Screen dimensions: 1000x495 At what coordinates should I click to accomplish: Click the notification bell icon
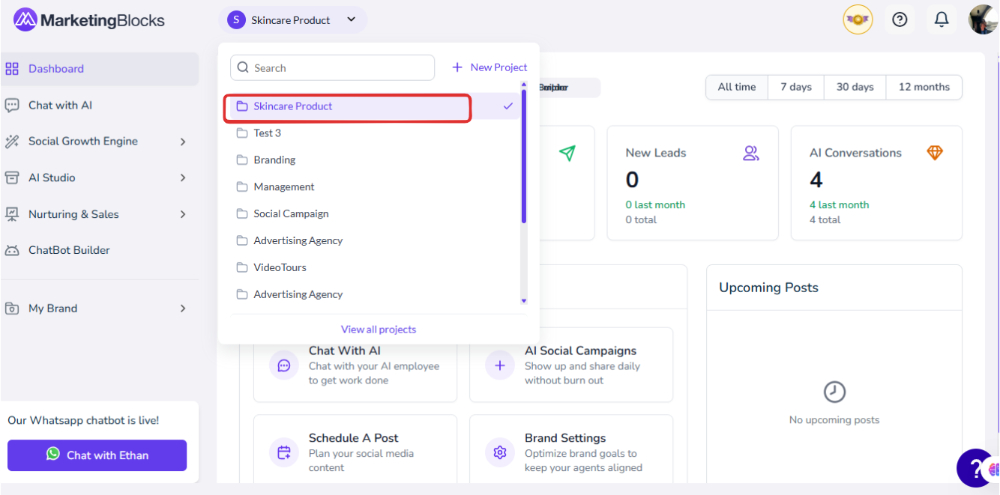(x=941, y=19)
